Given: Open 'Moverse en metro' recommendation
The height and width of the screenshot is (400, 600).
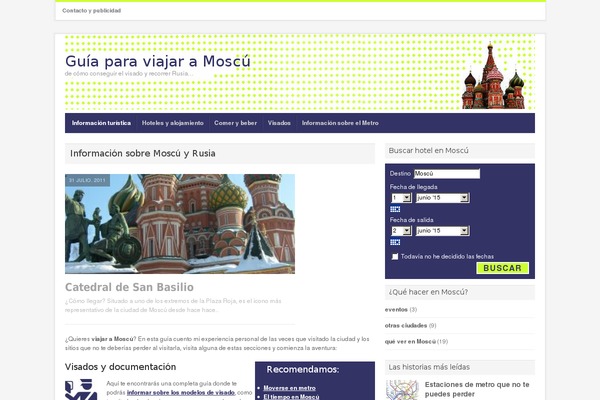Looking at the screenshot, I should pos(290,388).
